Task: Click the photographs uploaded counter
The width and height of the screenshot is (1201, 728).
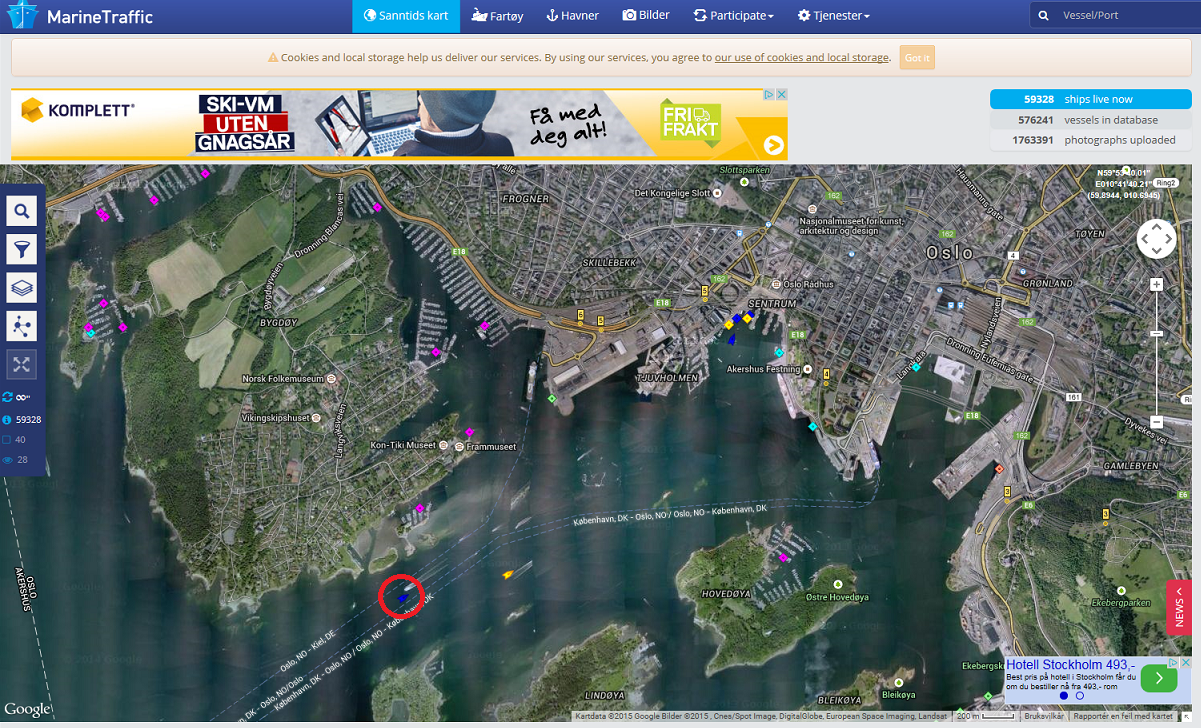Action: [1090, 140]
